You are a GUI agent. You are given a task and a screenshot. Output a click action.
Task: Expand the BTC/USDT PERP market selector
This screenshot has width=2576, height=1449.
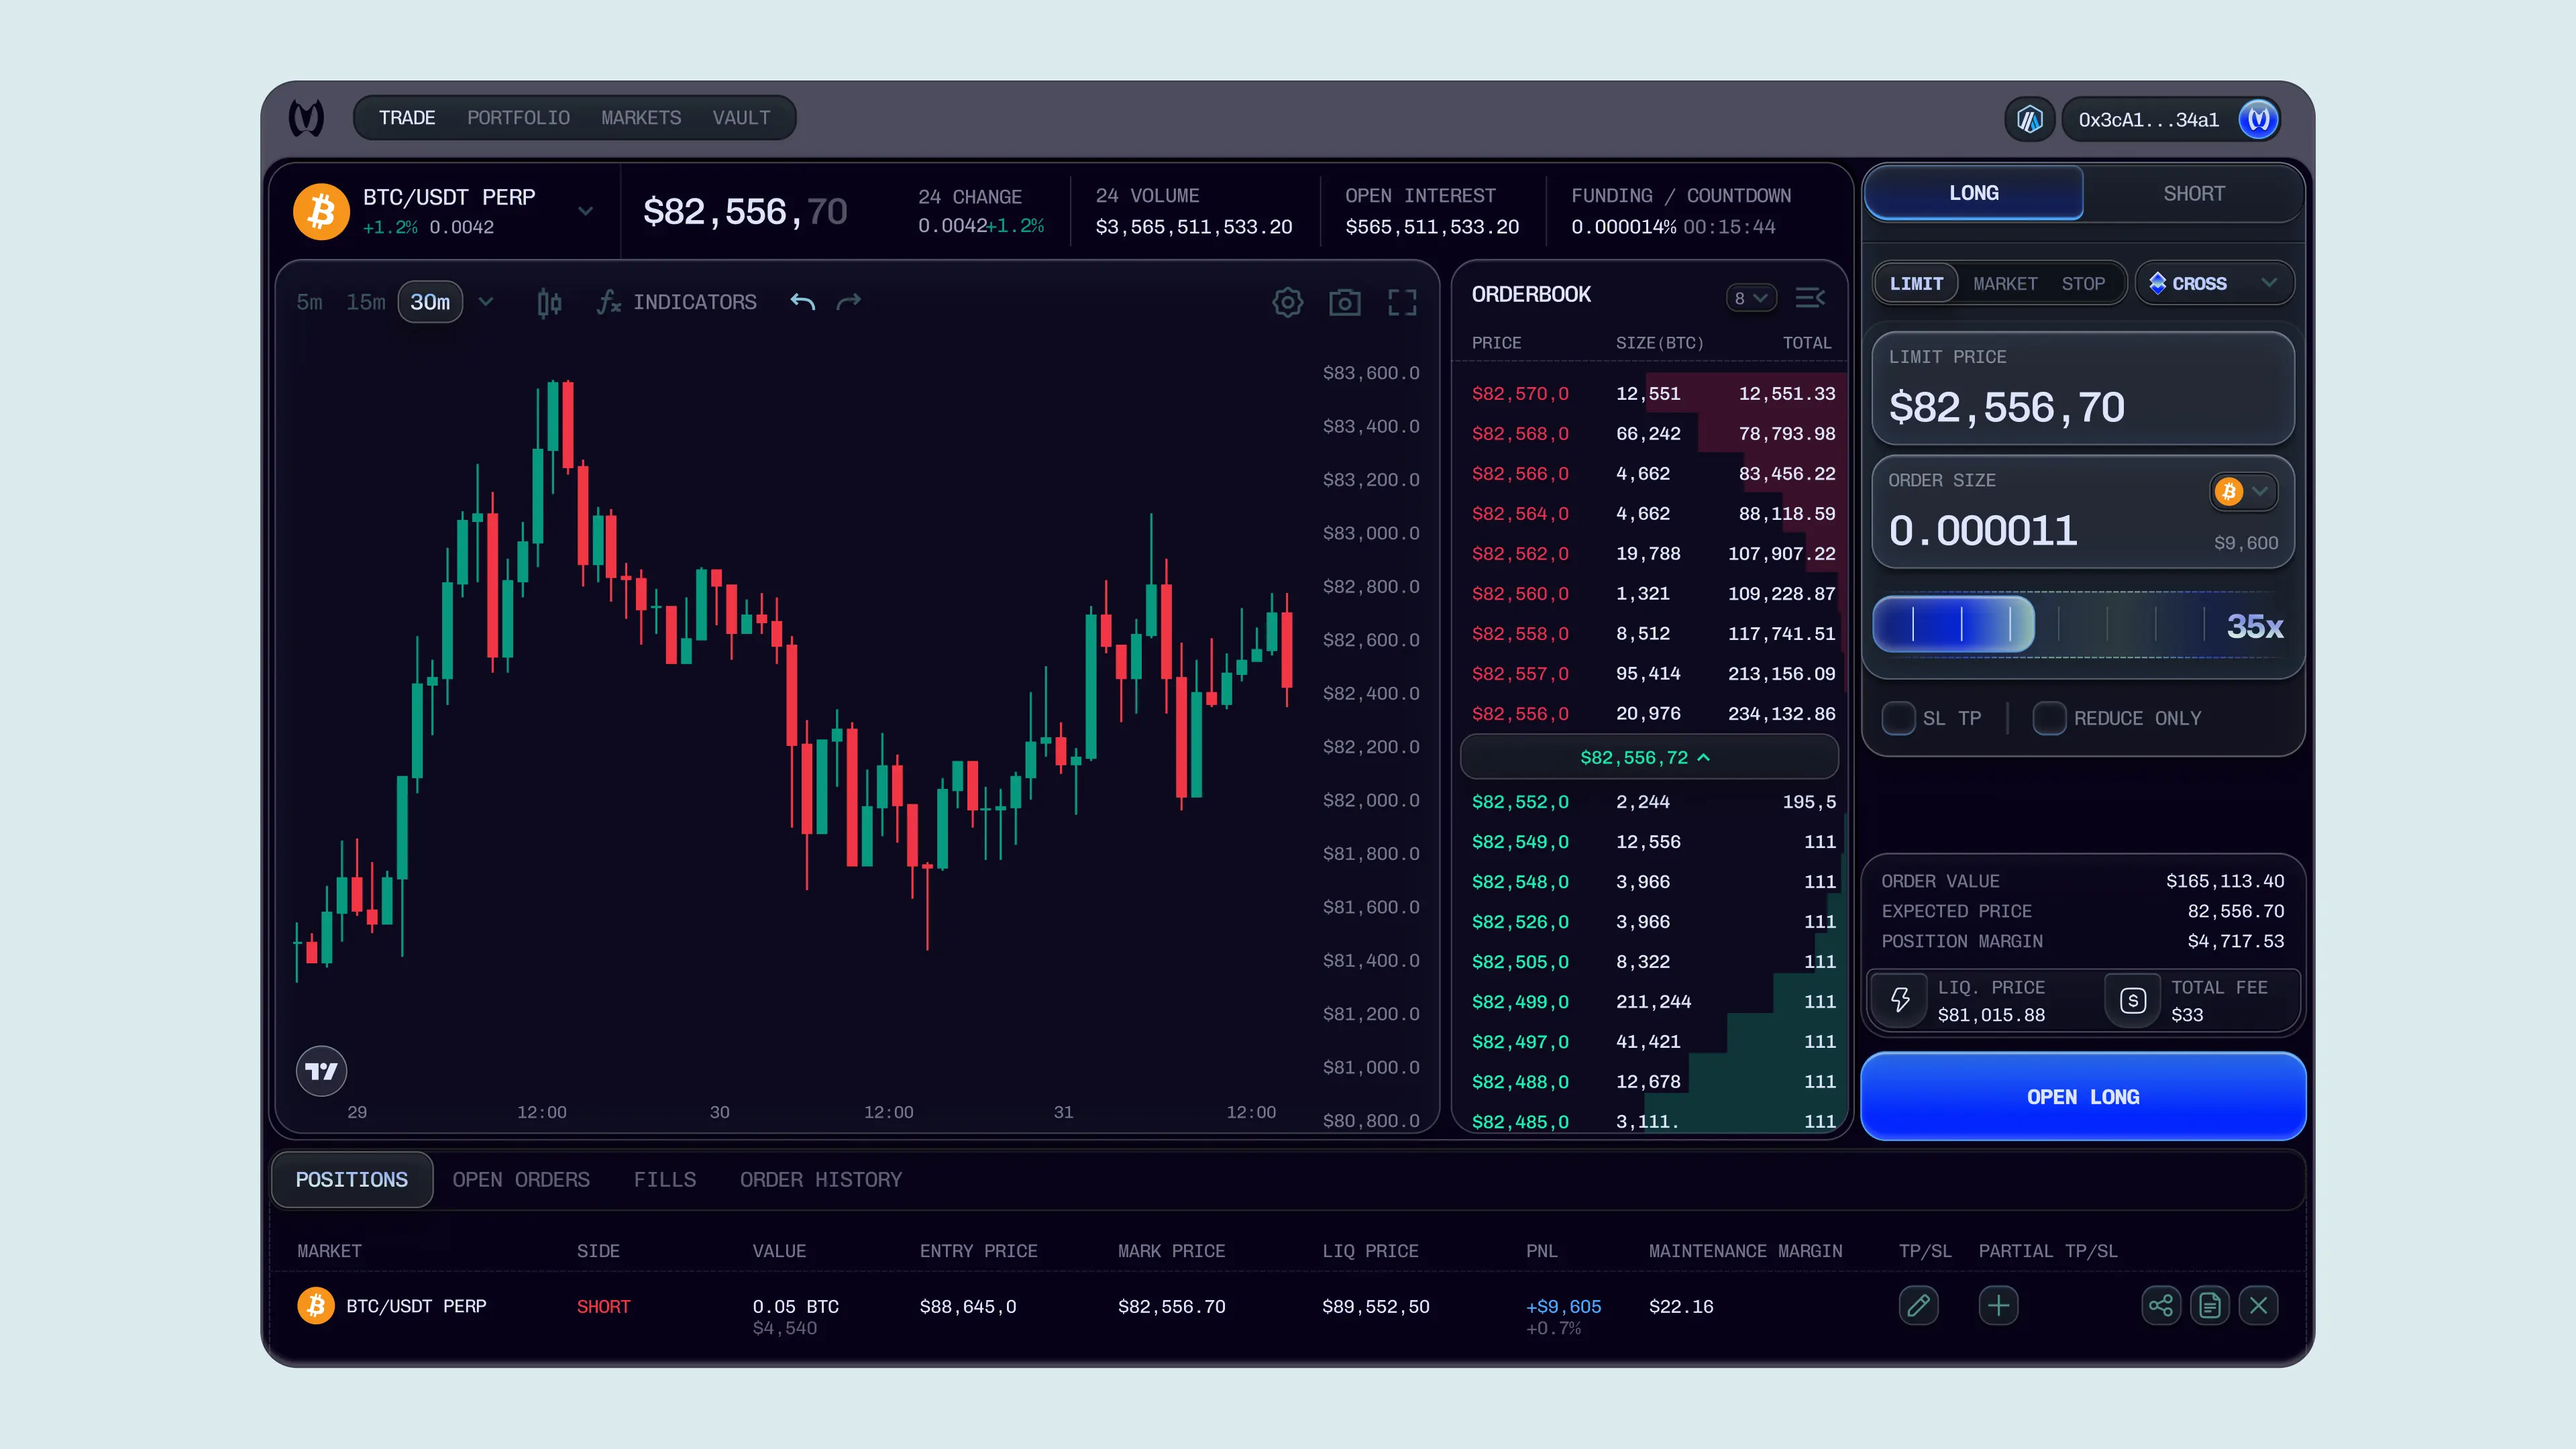pos(586,211)
